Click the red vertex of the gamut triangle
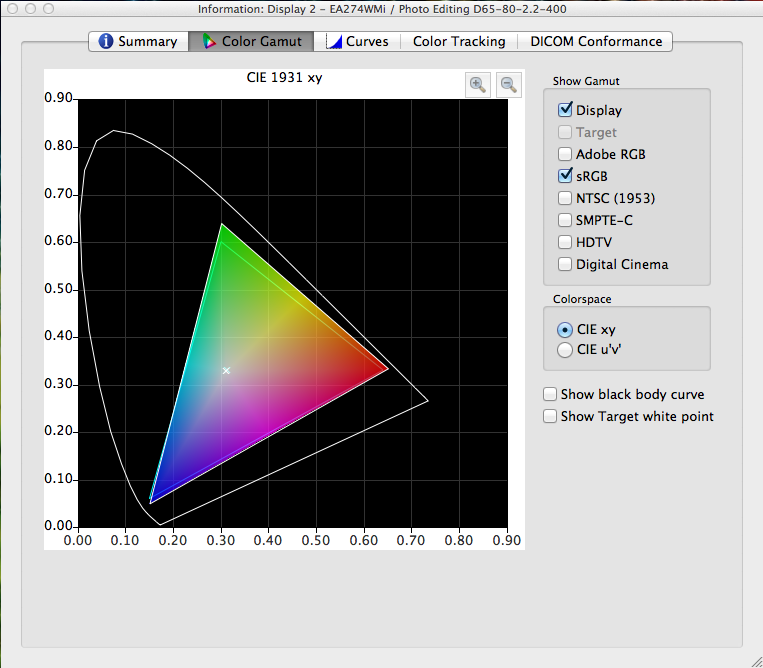This screenshot has height=668, width=763. tap(387, 369)
